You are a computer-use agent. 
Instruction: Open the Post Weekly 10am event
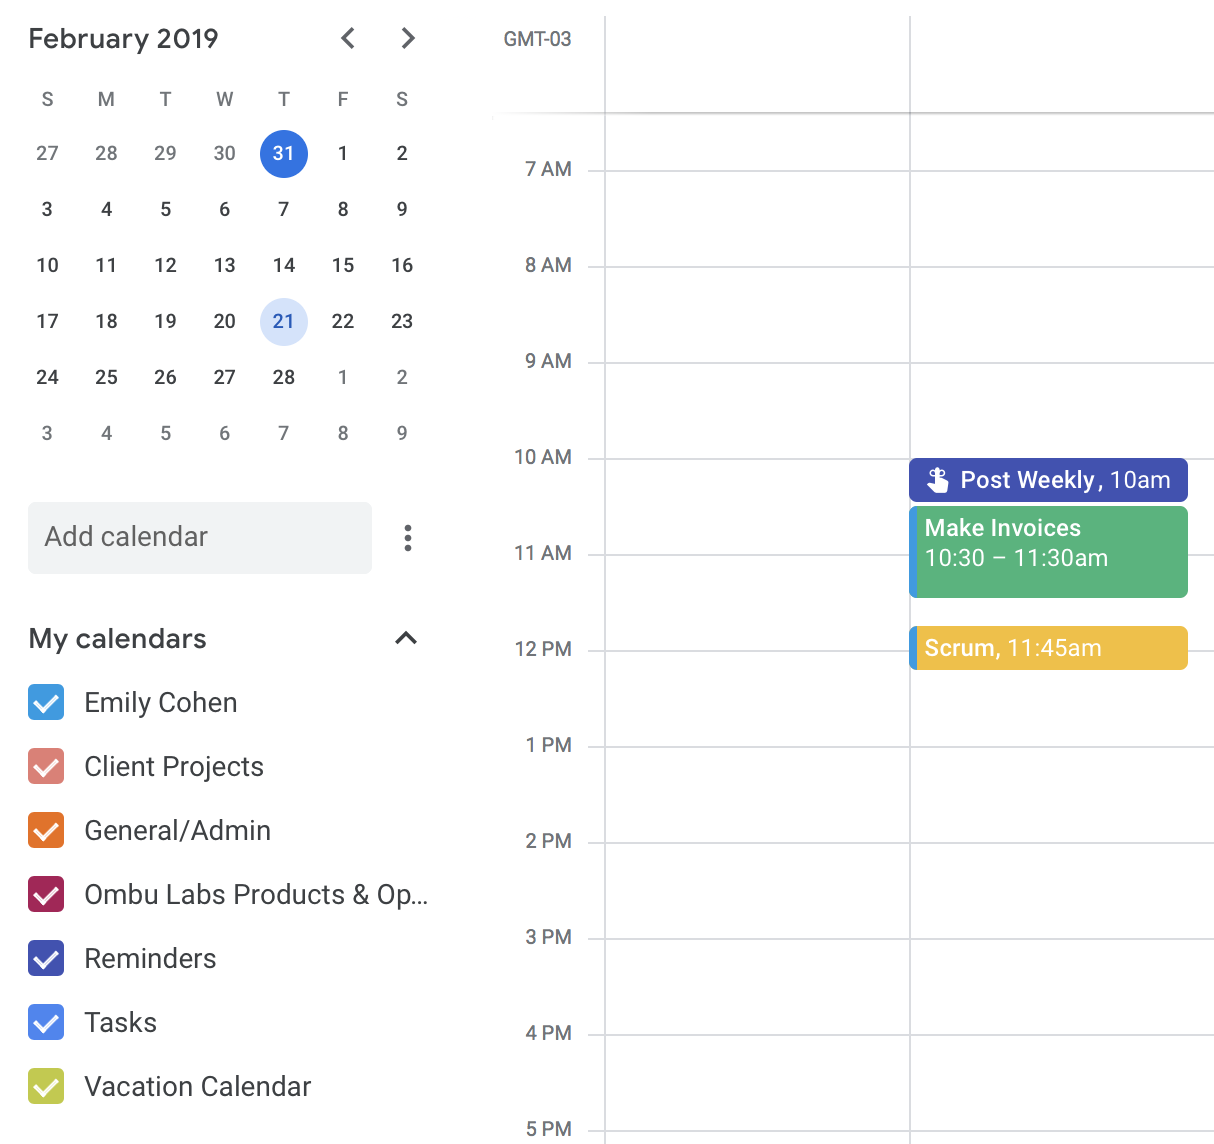(x=1048, y=480)
